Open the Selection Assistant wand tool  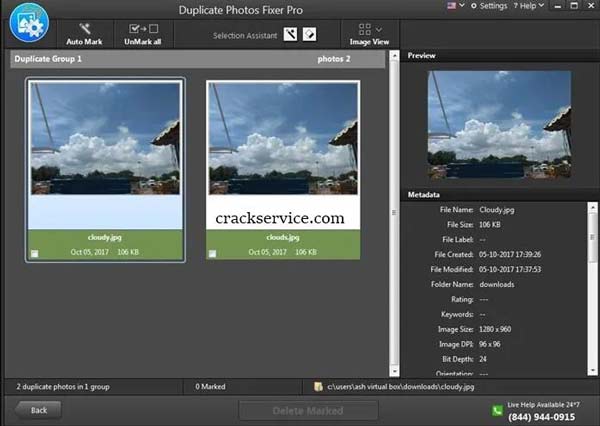pos(290,35)
